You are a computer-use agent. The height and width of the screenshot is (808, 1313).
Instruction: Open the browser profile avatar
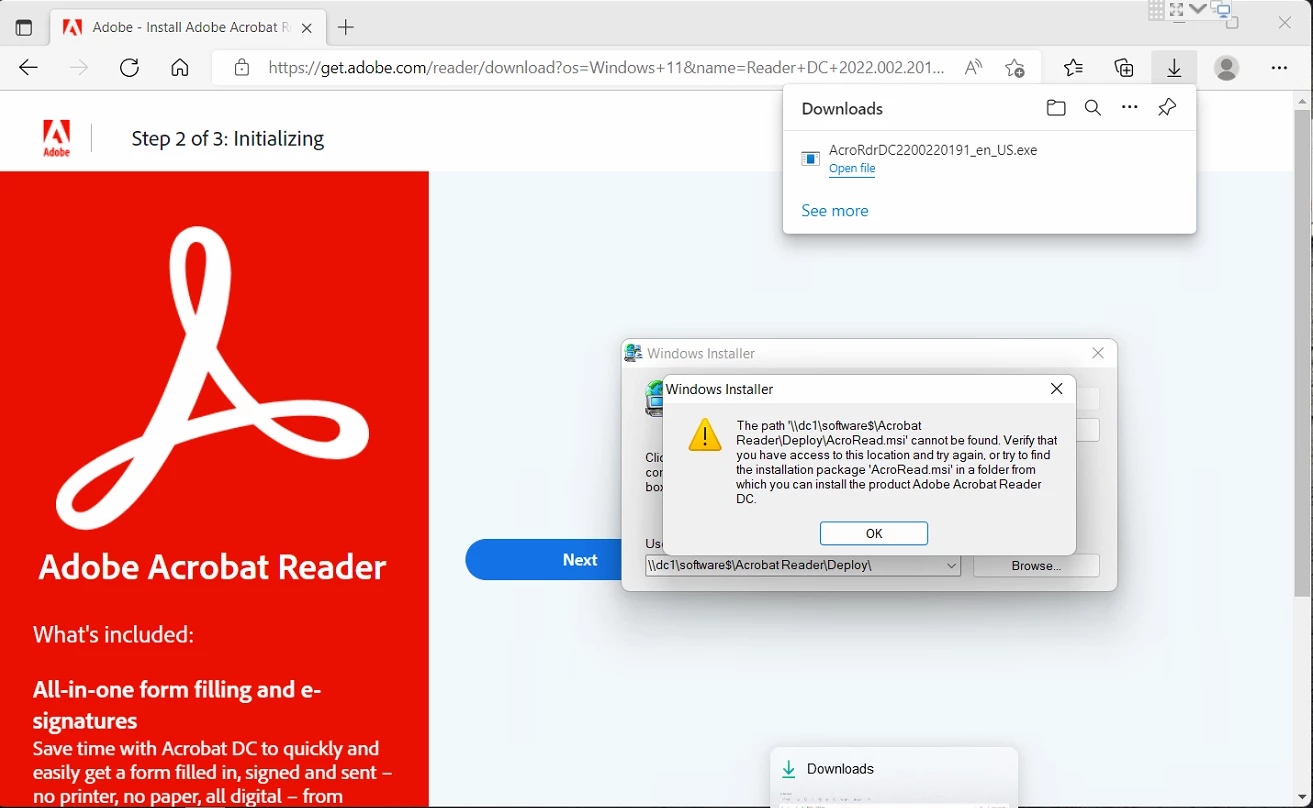tap(1226, 68)
